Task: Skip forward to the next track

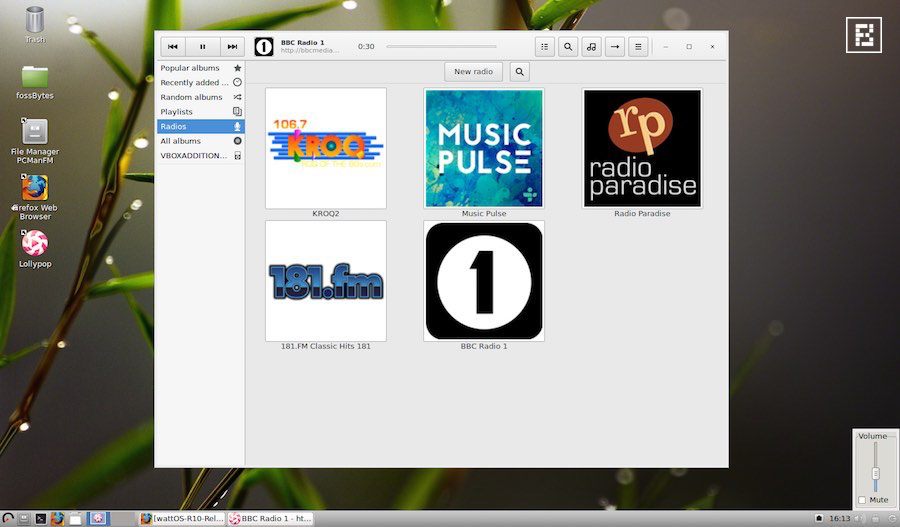Action: 232,46
